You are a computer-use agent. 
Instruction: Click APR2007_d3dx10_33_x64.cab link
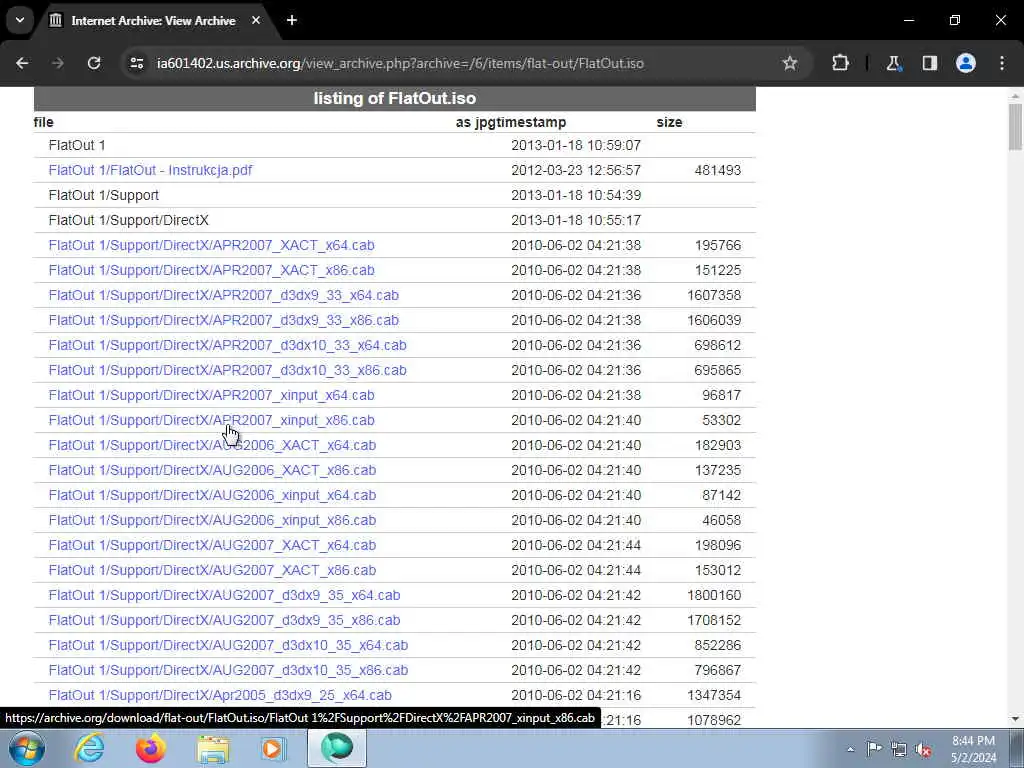tap(227, 345)
